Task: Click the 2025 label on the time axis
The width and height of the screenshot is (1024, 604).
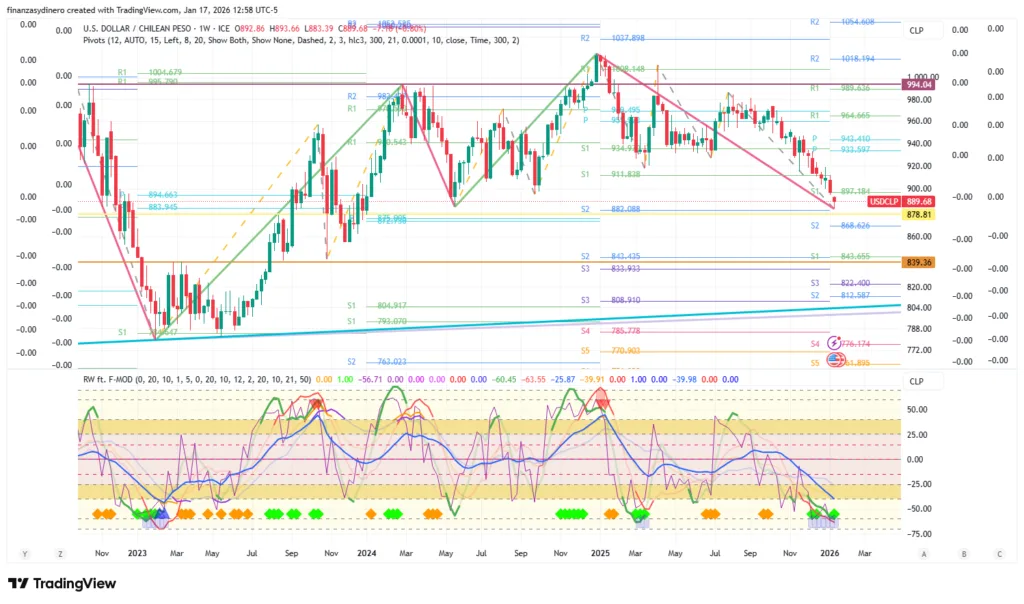Action: click(599, 553)
